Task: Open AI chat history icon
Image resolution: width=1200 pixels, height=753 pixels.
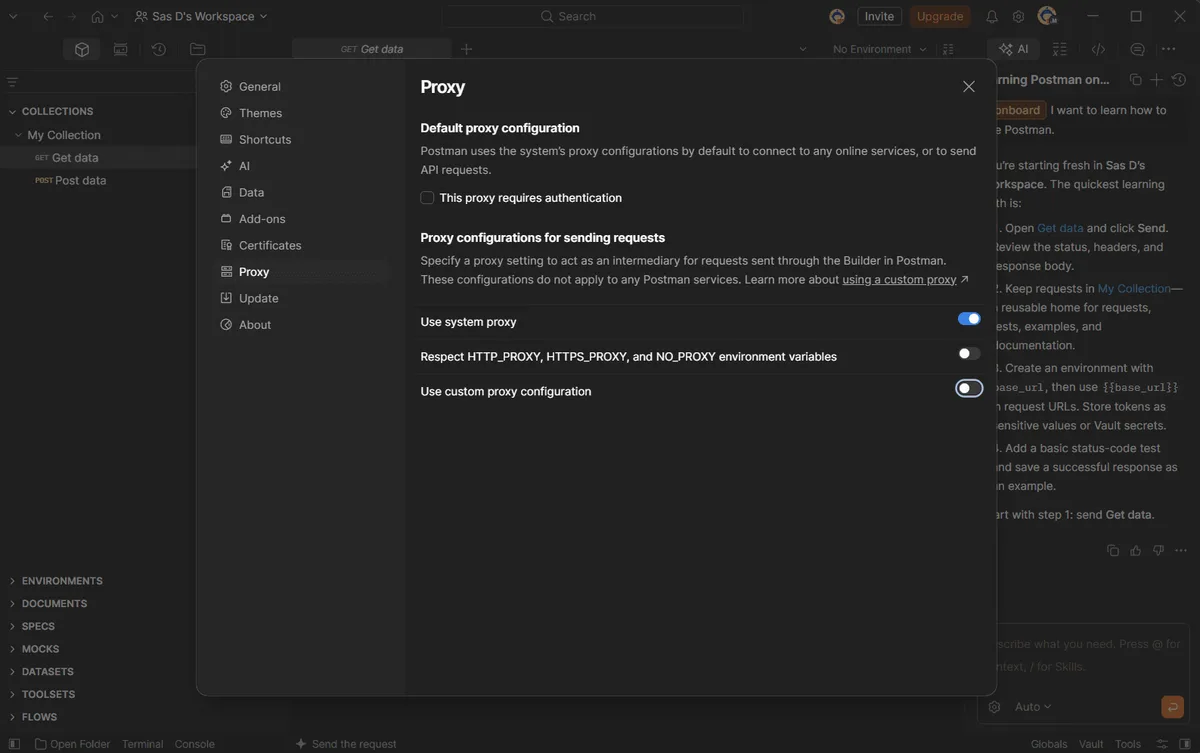Action: point(1179,80)
